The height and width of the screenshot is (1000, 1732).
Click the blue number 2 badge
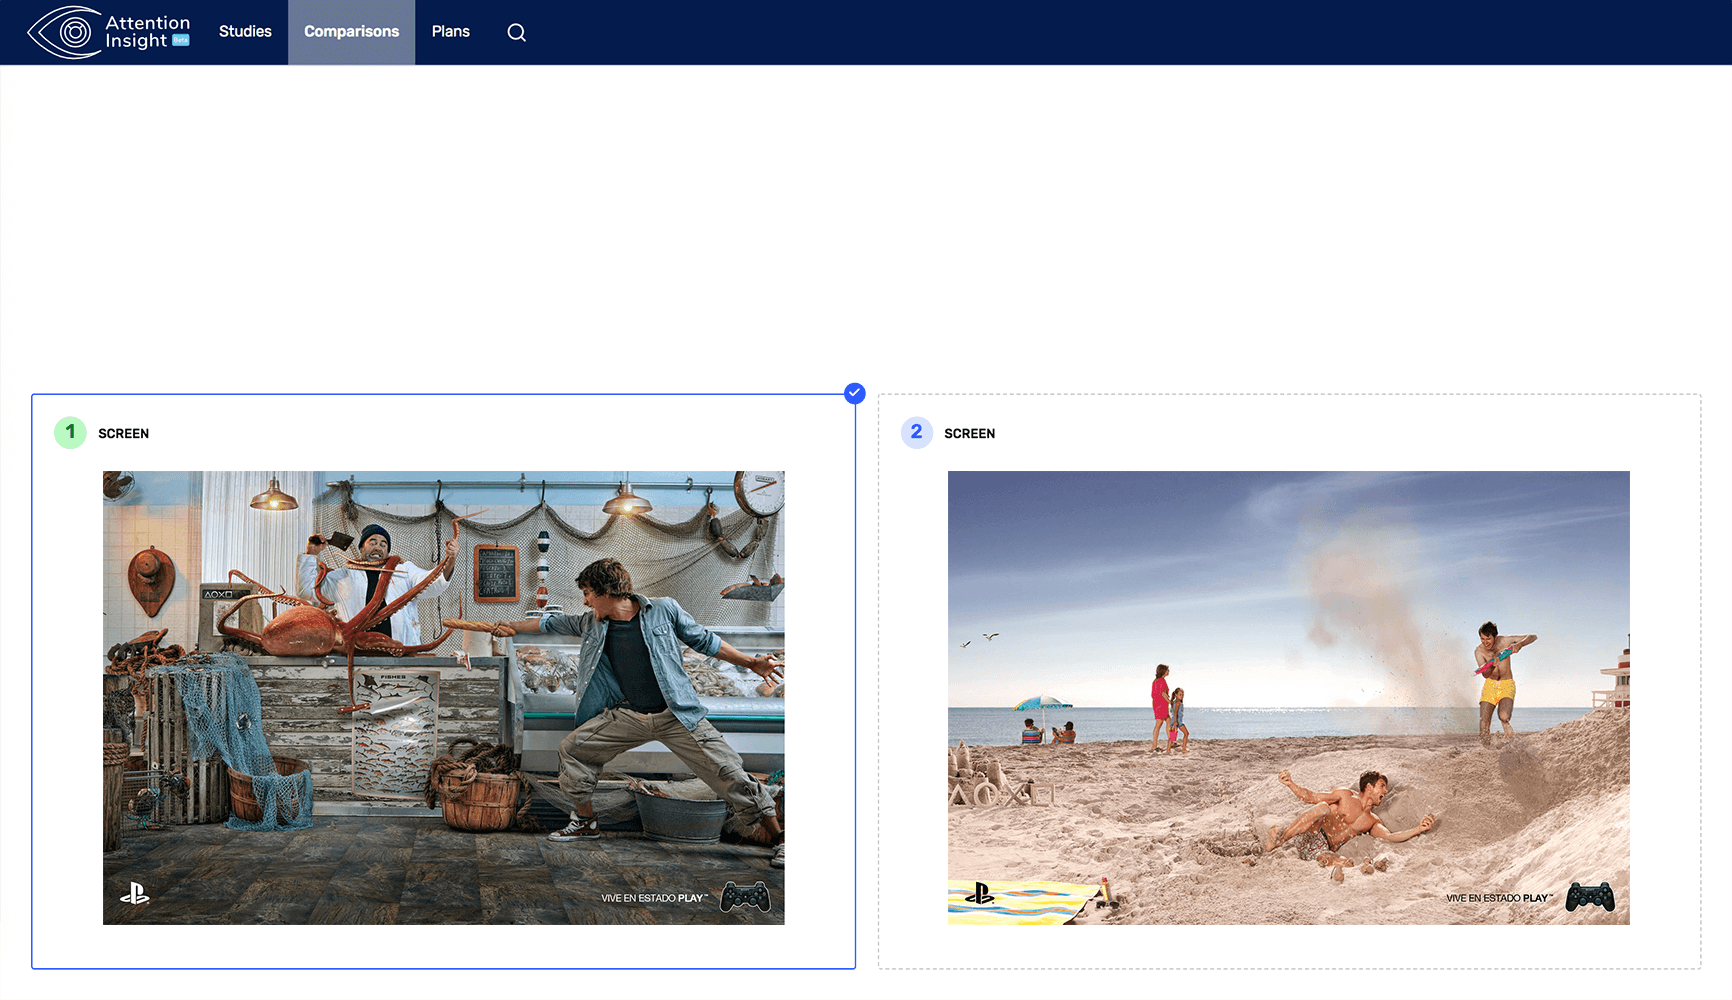[x=916, y=432]
